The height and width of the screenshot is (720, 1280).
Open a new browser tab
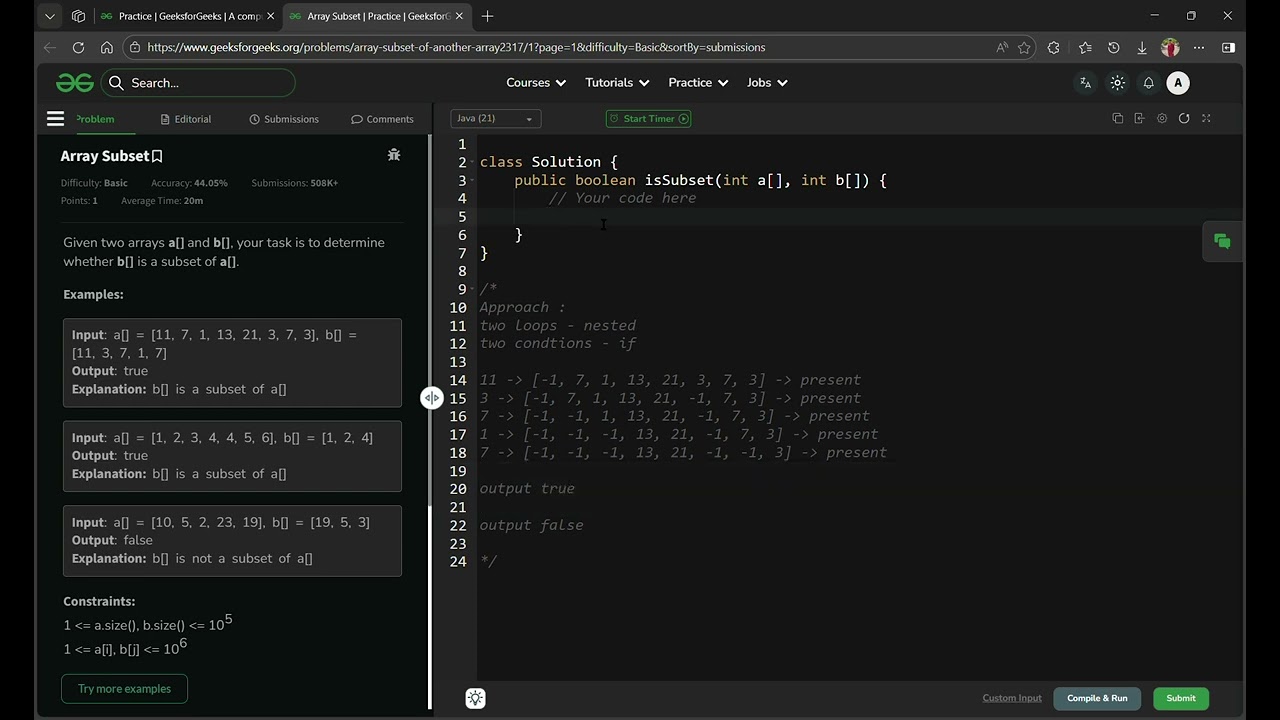[487, 16]
